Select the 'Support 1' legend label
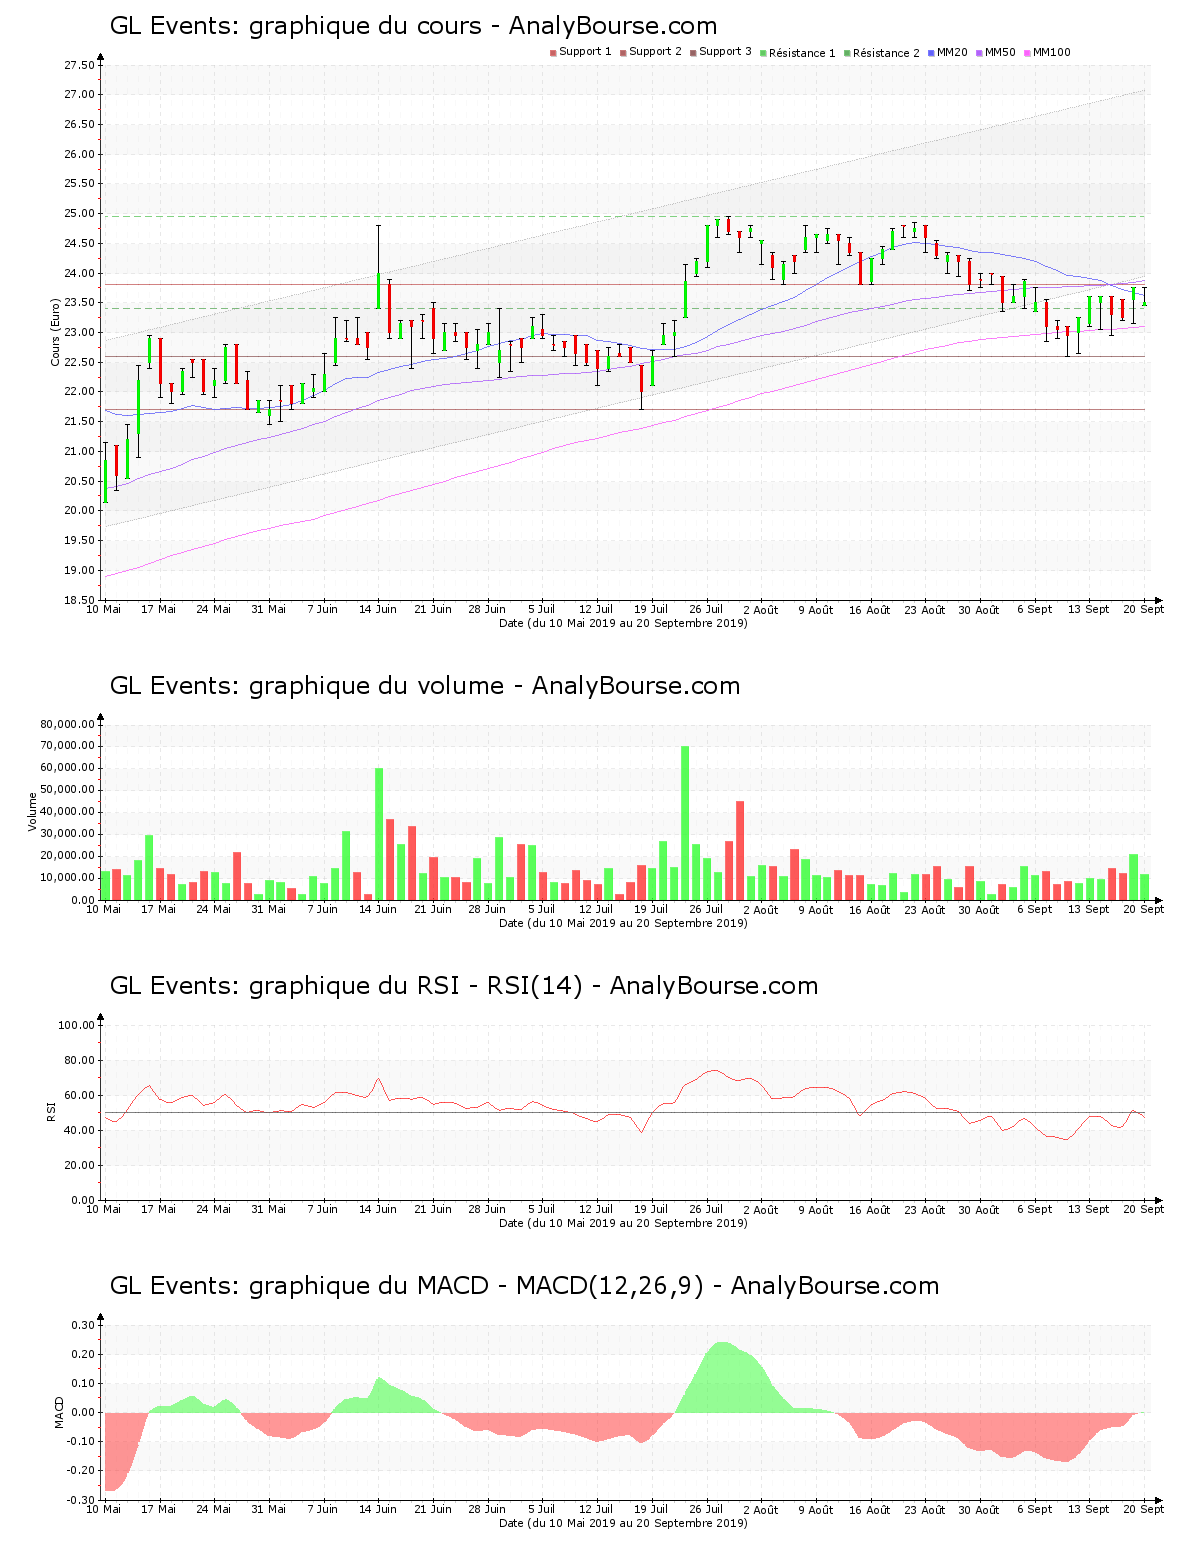 [585, 52]
